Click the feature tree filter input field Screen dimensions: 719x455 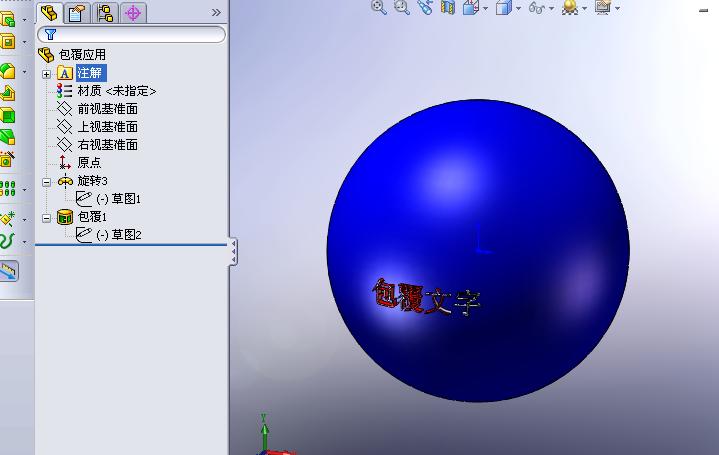(131, 34)
